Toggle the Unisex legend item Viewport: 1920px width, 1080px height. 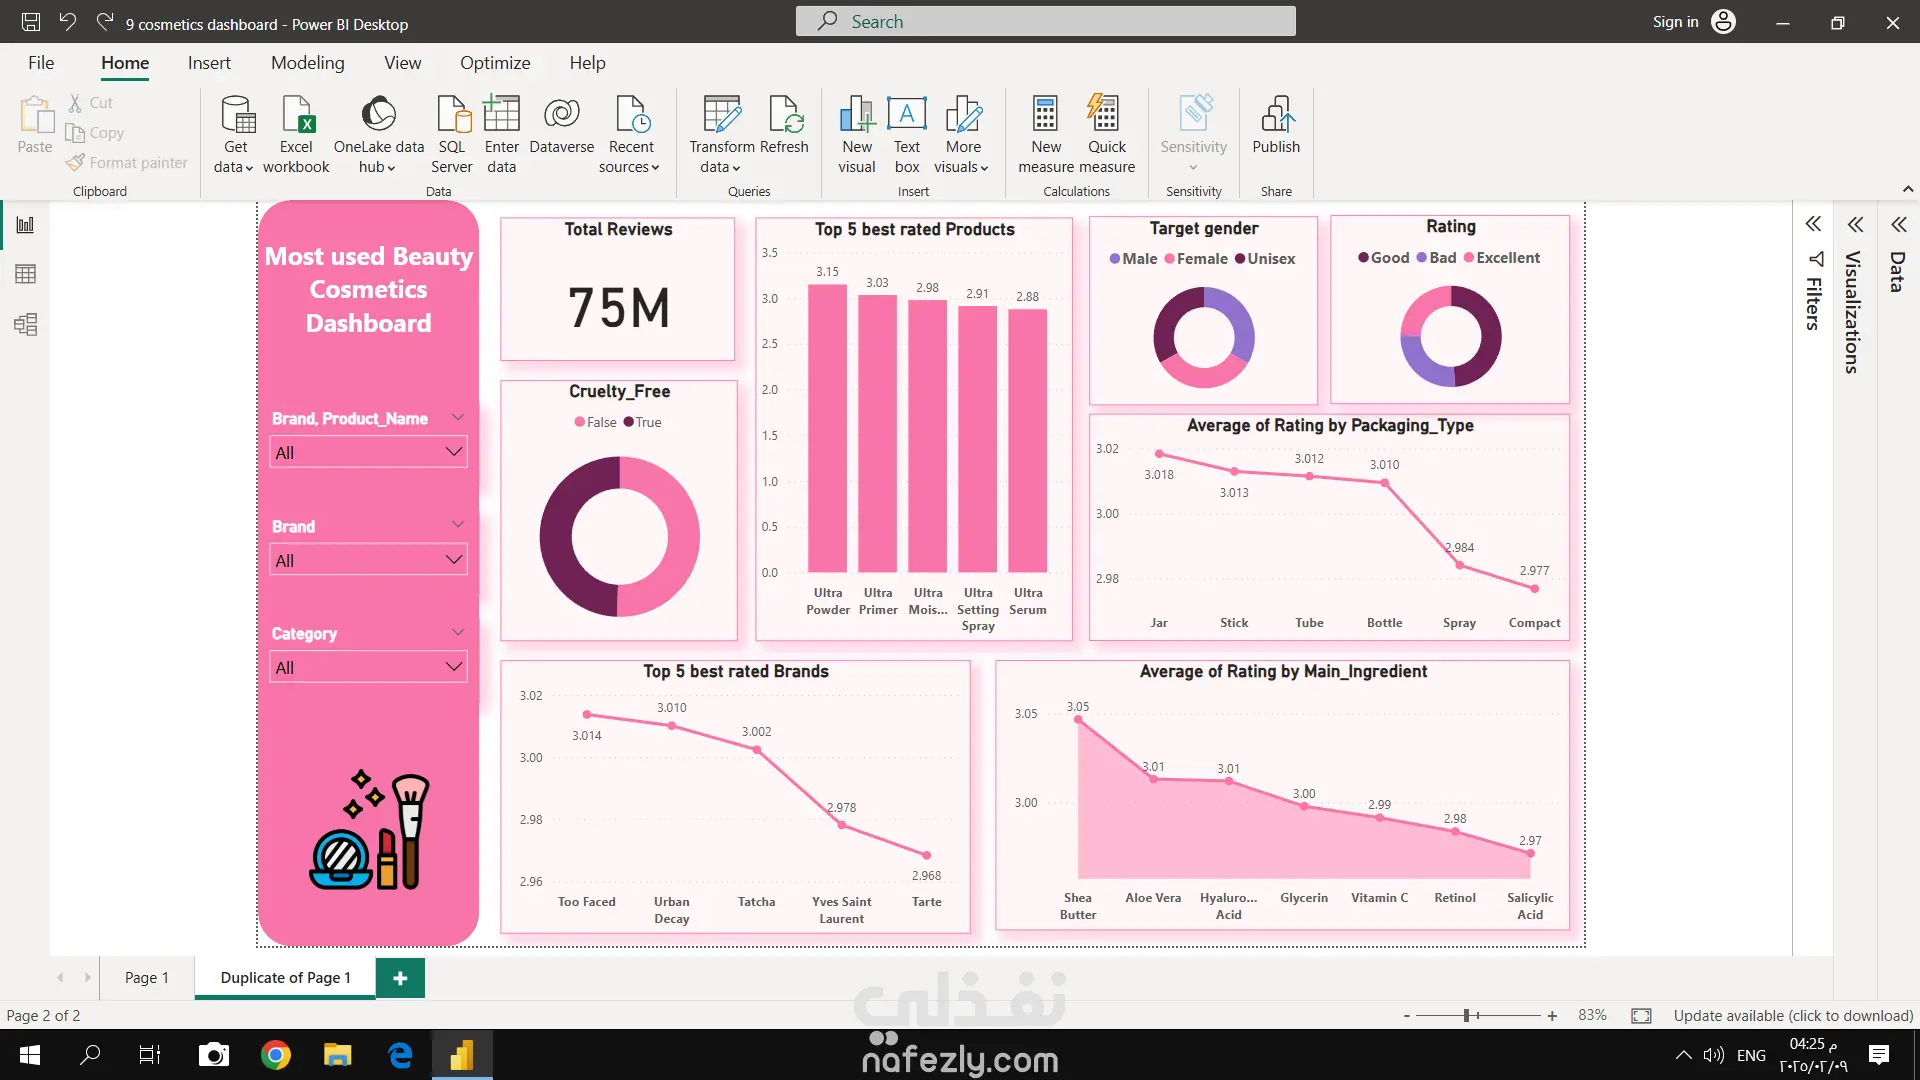click(x=1270, y=258)
